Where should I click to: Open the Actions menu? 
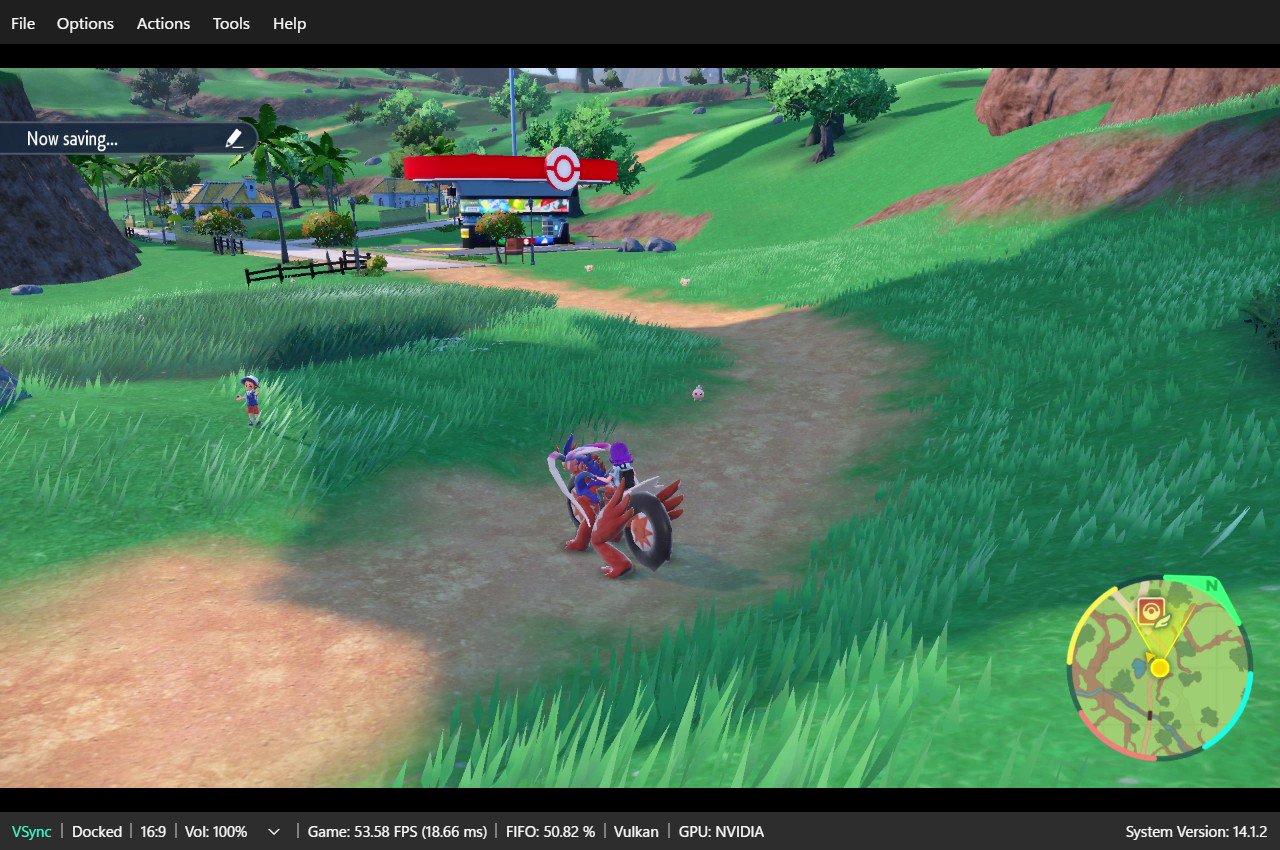(x=163, y=23)
